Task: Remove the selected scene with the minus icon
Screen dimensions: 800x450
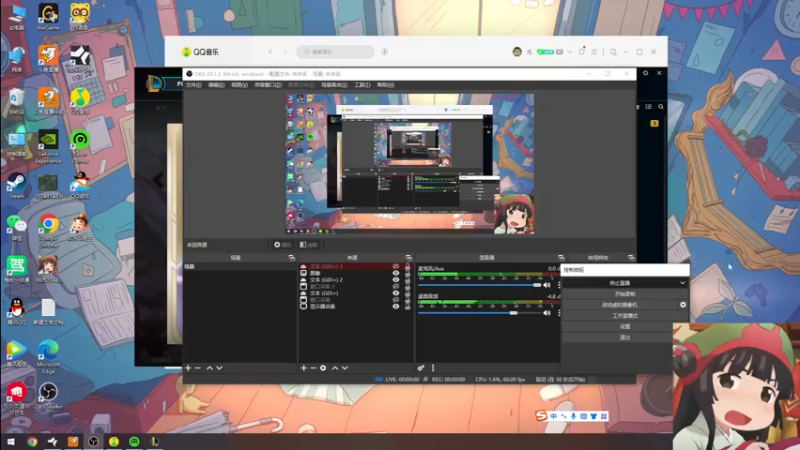Action: (x=198, y=368)
